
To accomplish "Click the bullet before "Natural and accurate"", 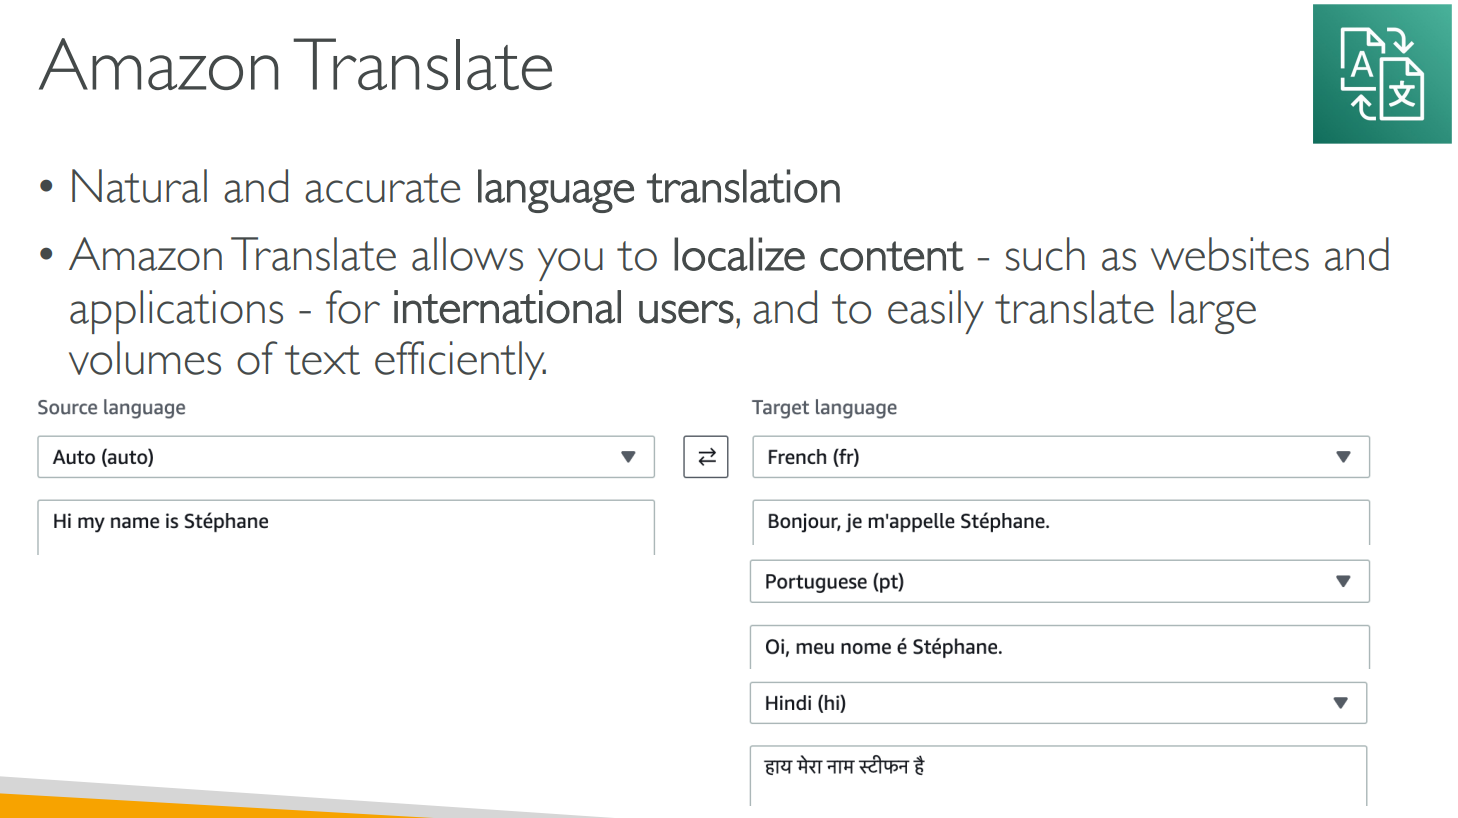I will click(x=46, y=187).
